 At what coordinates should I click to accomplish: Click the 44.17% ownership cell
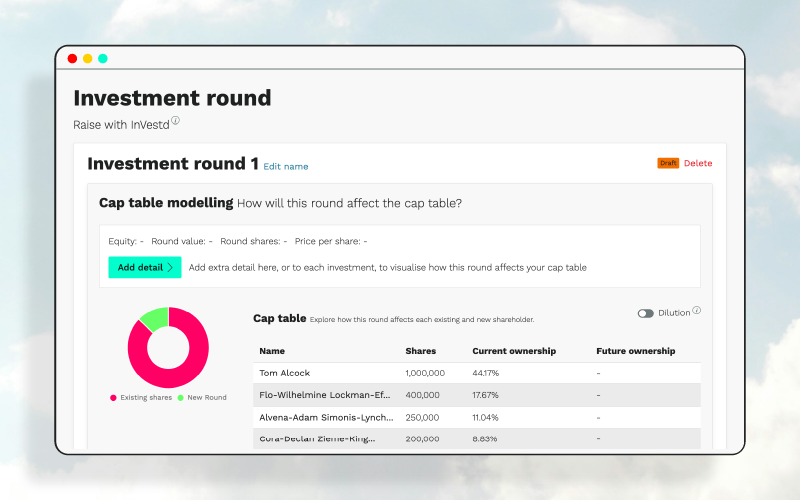pyautogui.click(x=486, y=373)
